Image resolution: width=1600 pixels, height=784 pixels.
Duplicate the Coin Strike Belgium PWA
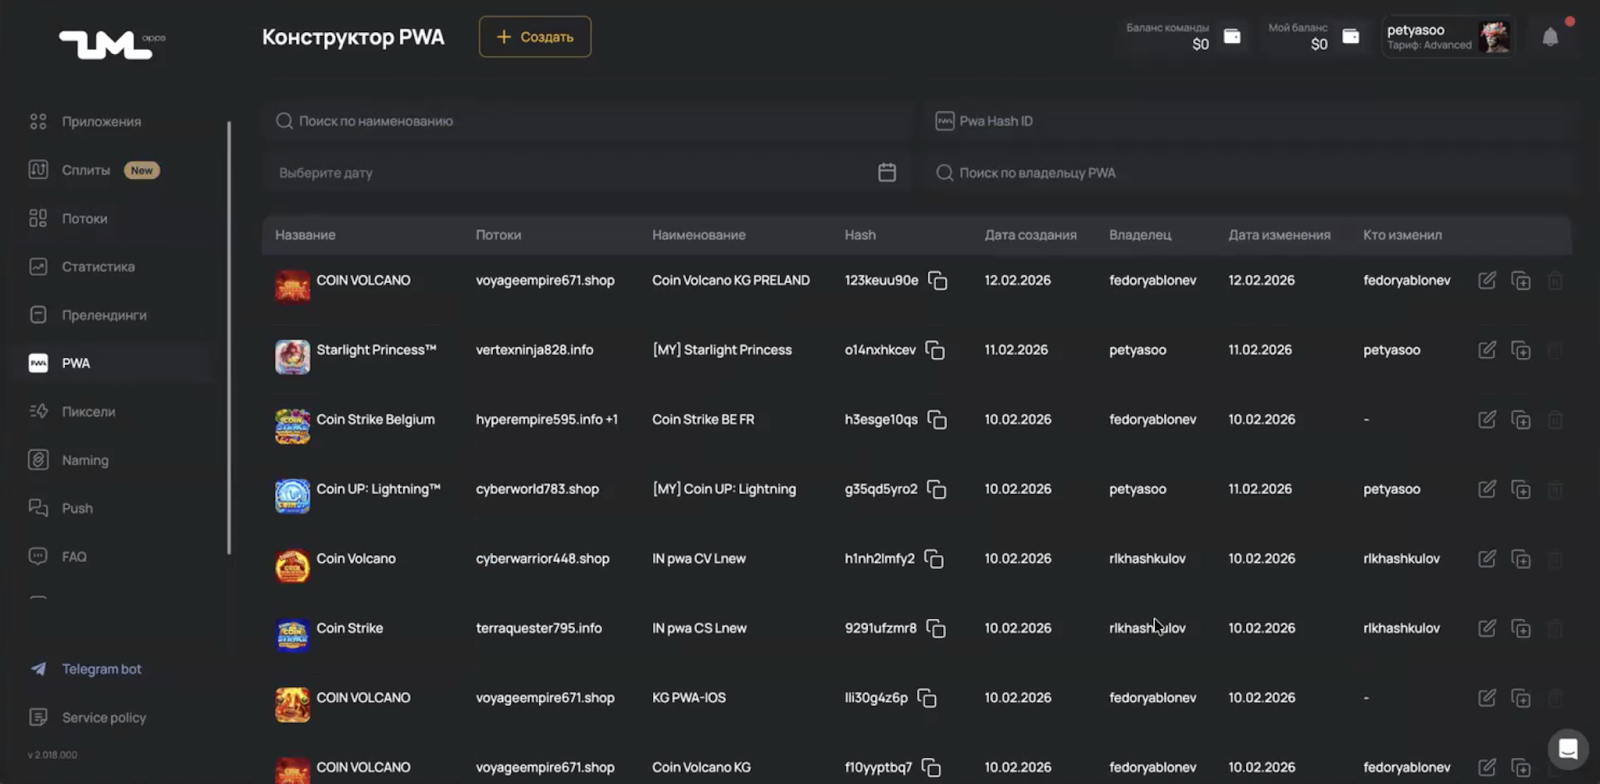click(x=1521, y=420)
